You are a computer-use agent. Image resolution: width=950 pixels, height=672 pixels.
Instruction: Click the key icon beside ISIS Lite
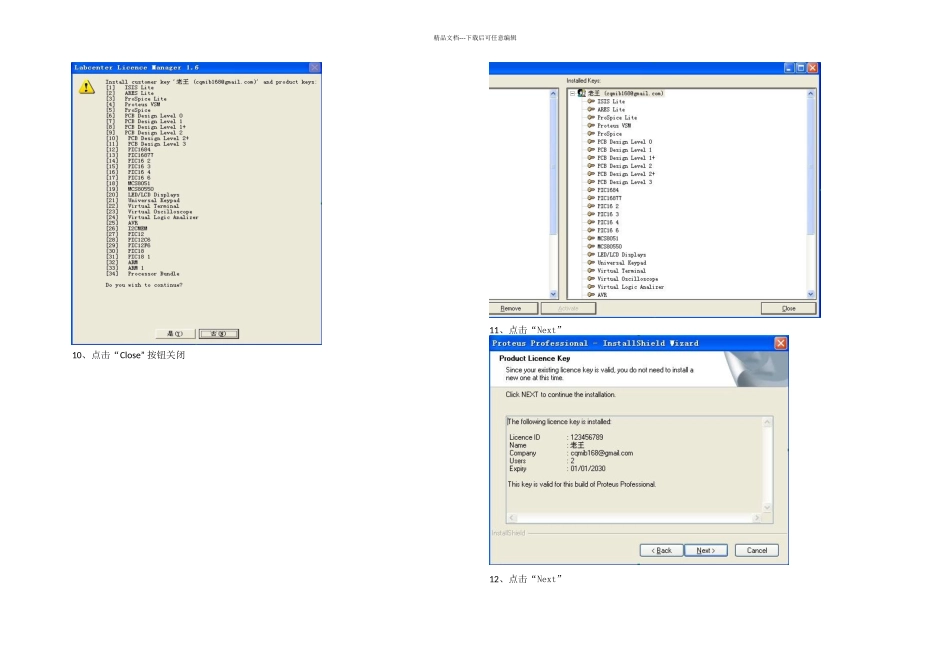pos(591,101)
